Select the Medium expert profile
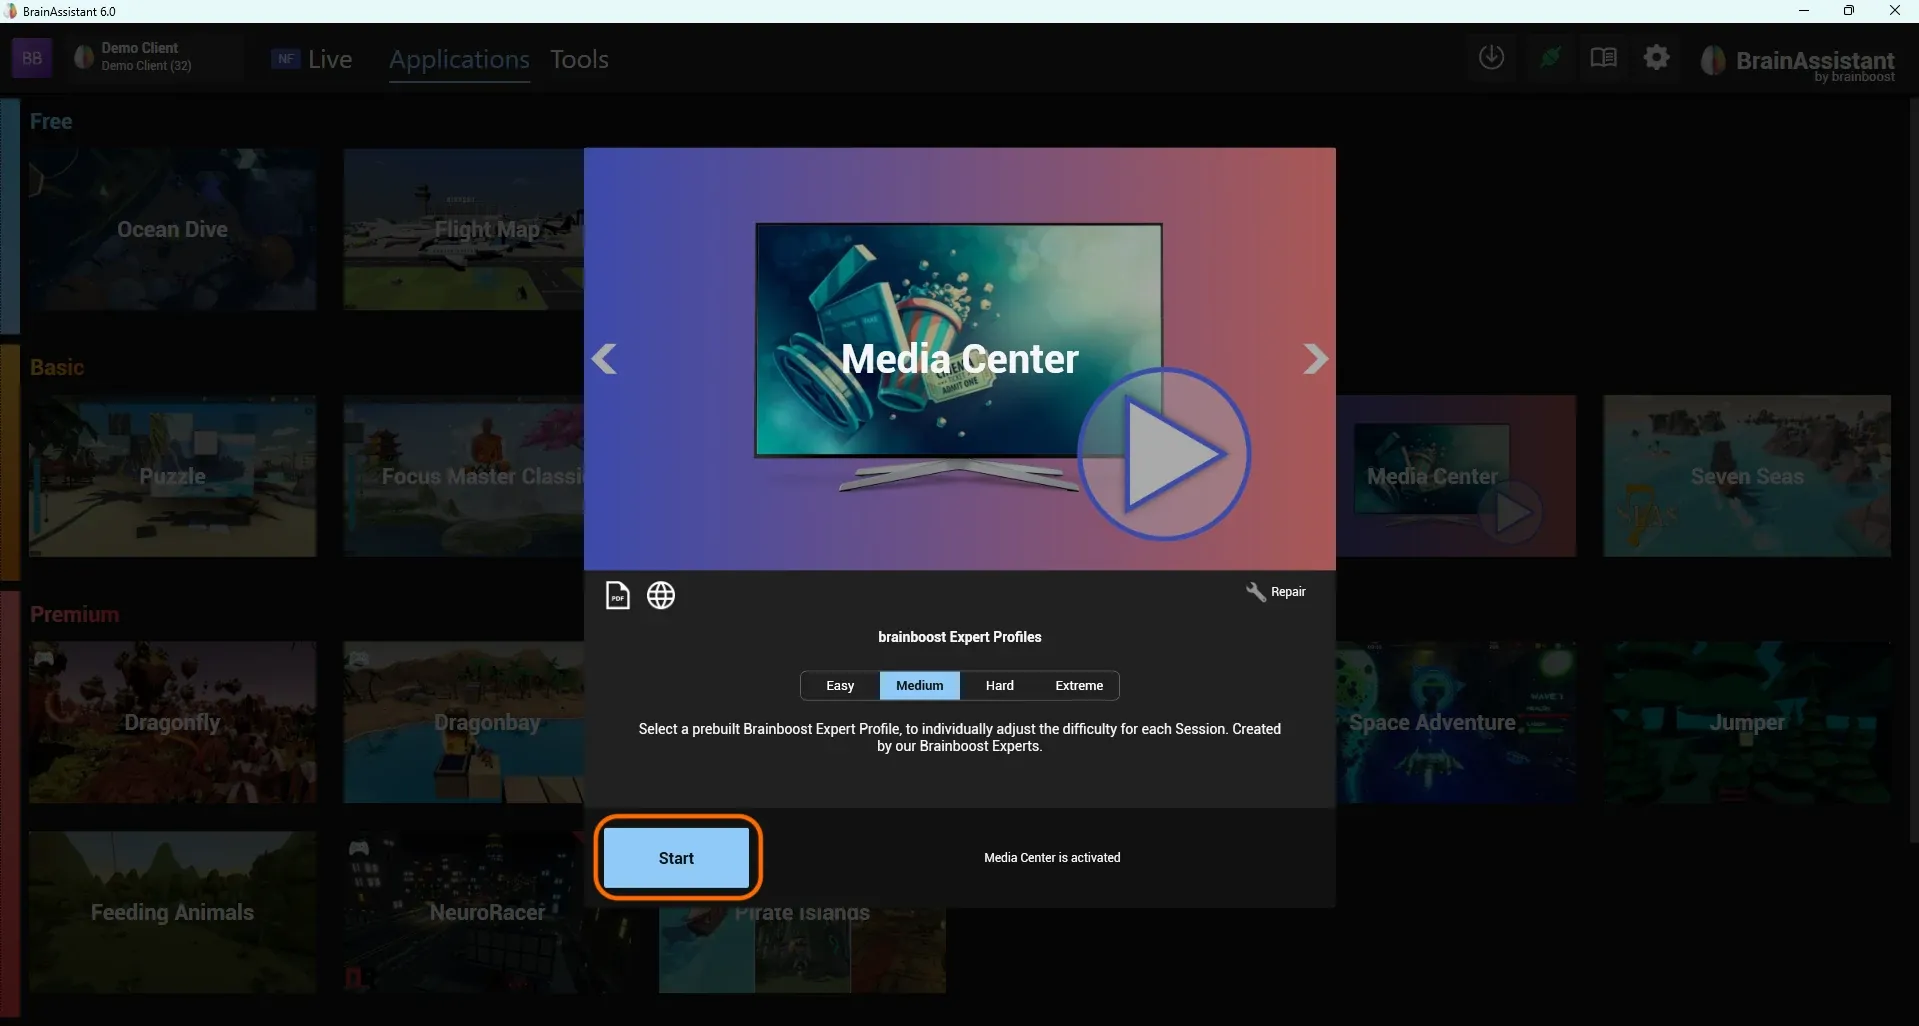Image resolution: width=1919 pixels, height=1026 pixels. coord(920,686)
